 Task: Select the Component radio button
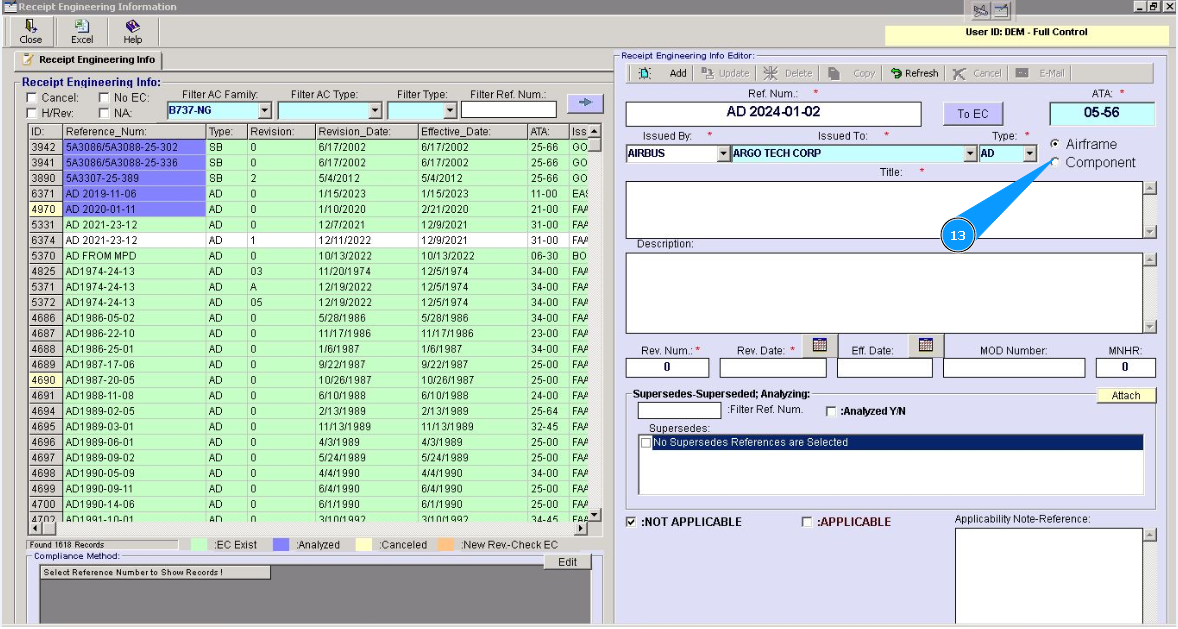tap(1055, 162)
